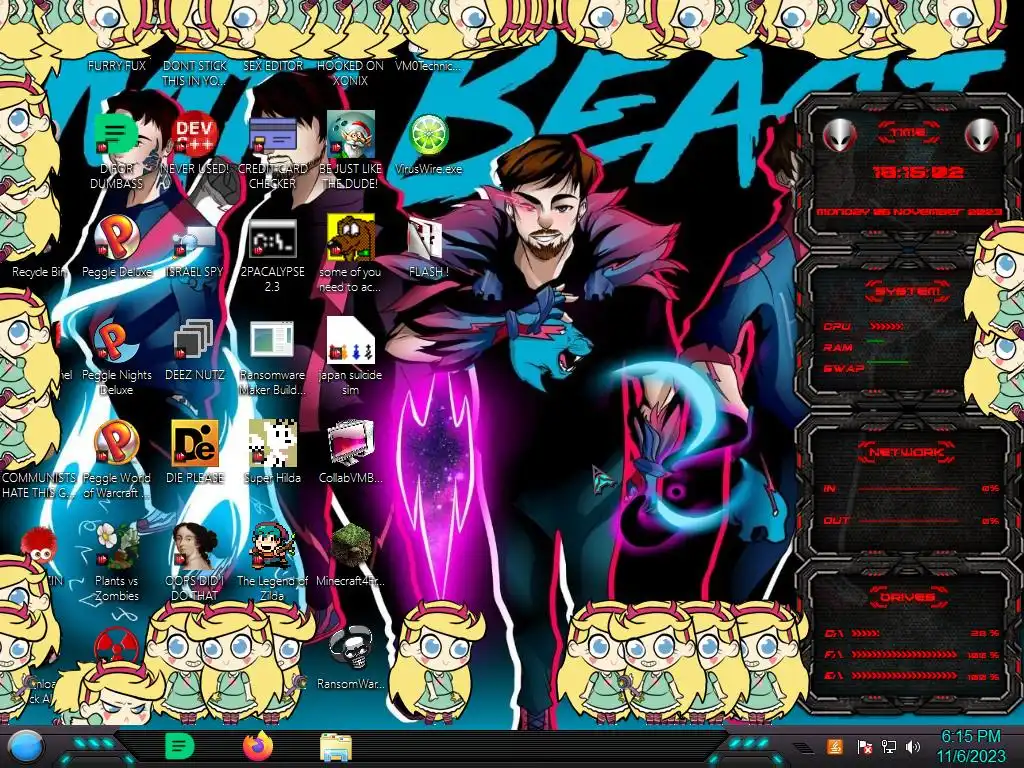Select the Recycle Bin label
Viewport: 1024px width, 768px height.
(39, 272)
